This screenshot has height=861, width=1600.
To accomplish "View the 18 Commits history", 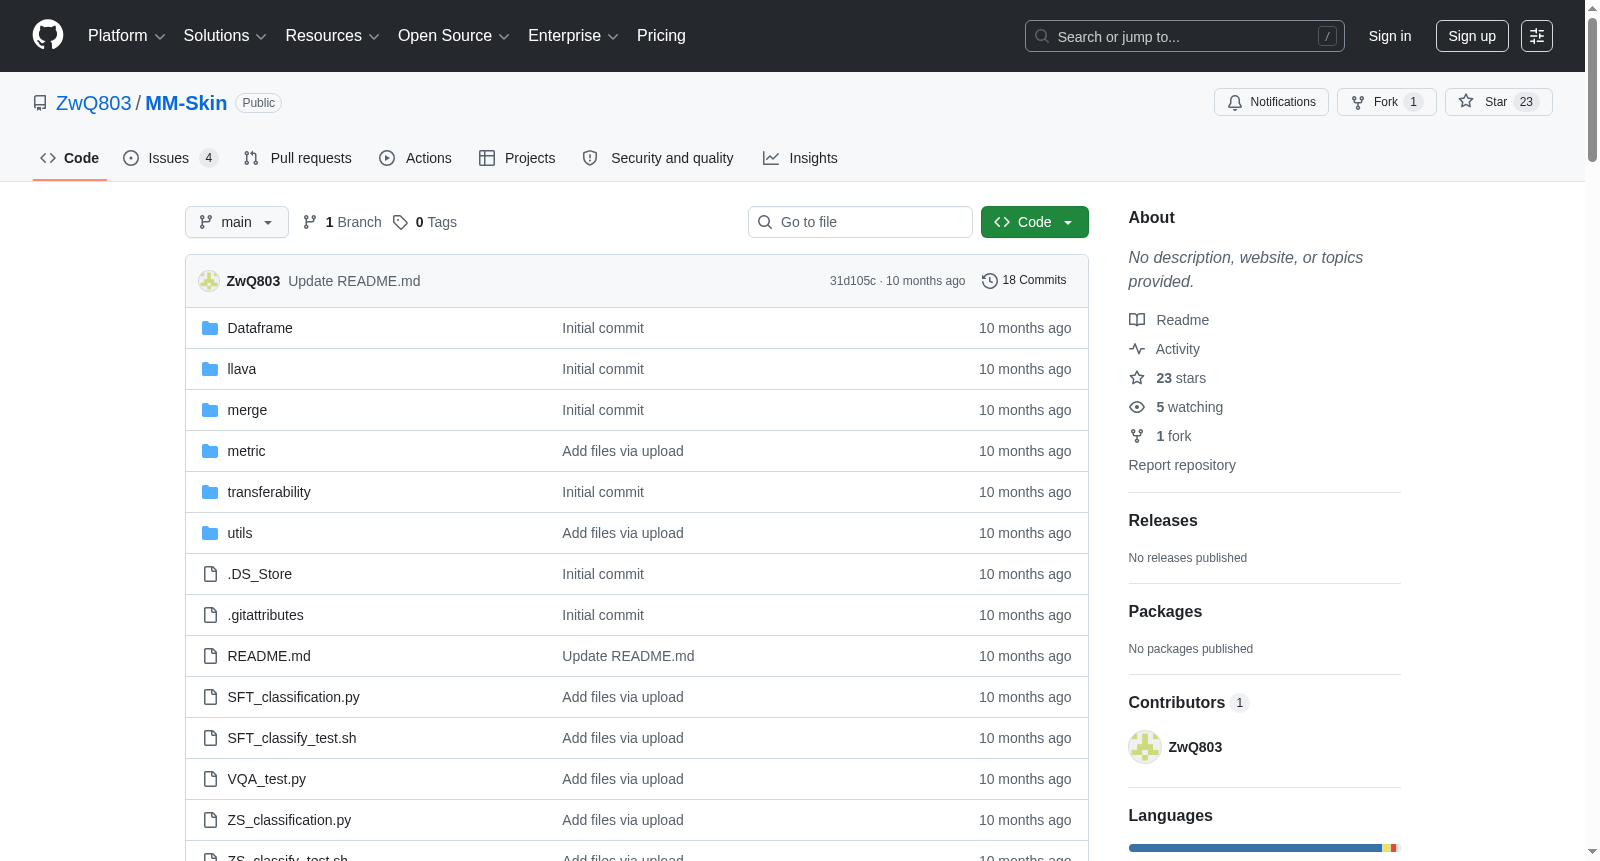I will (x=1024, y=280).
